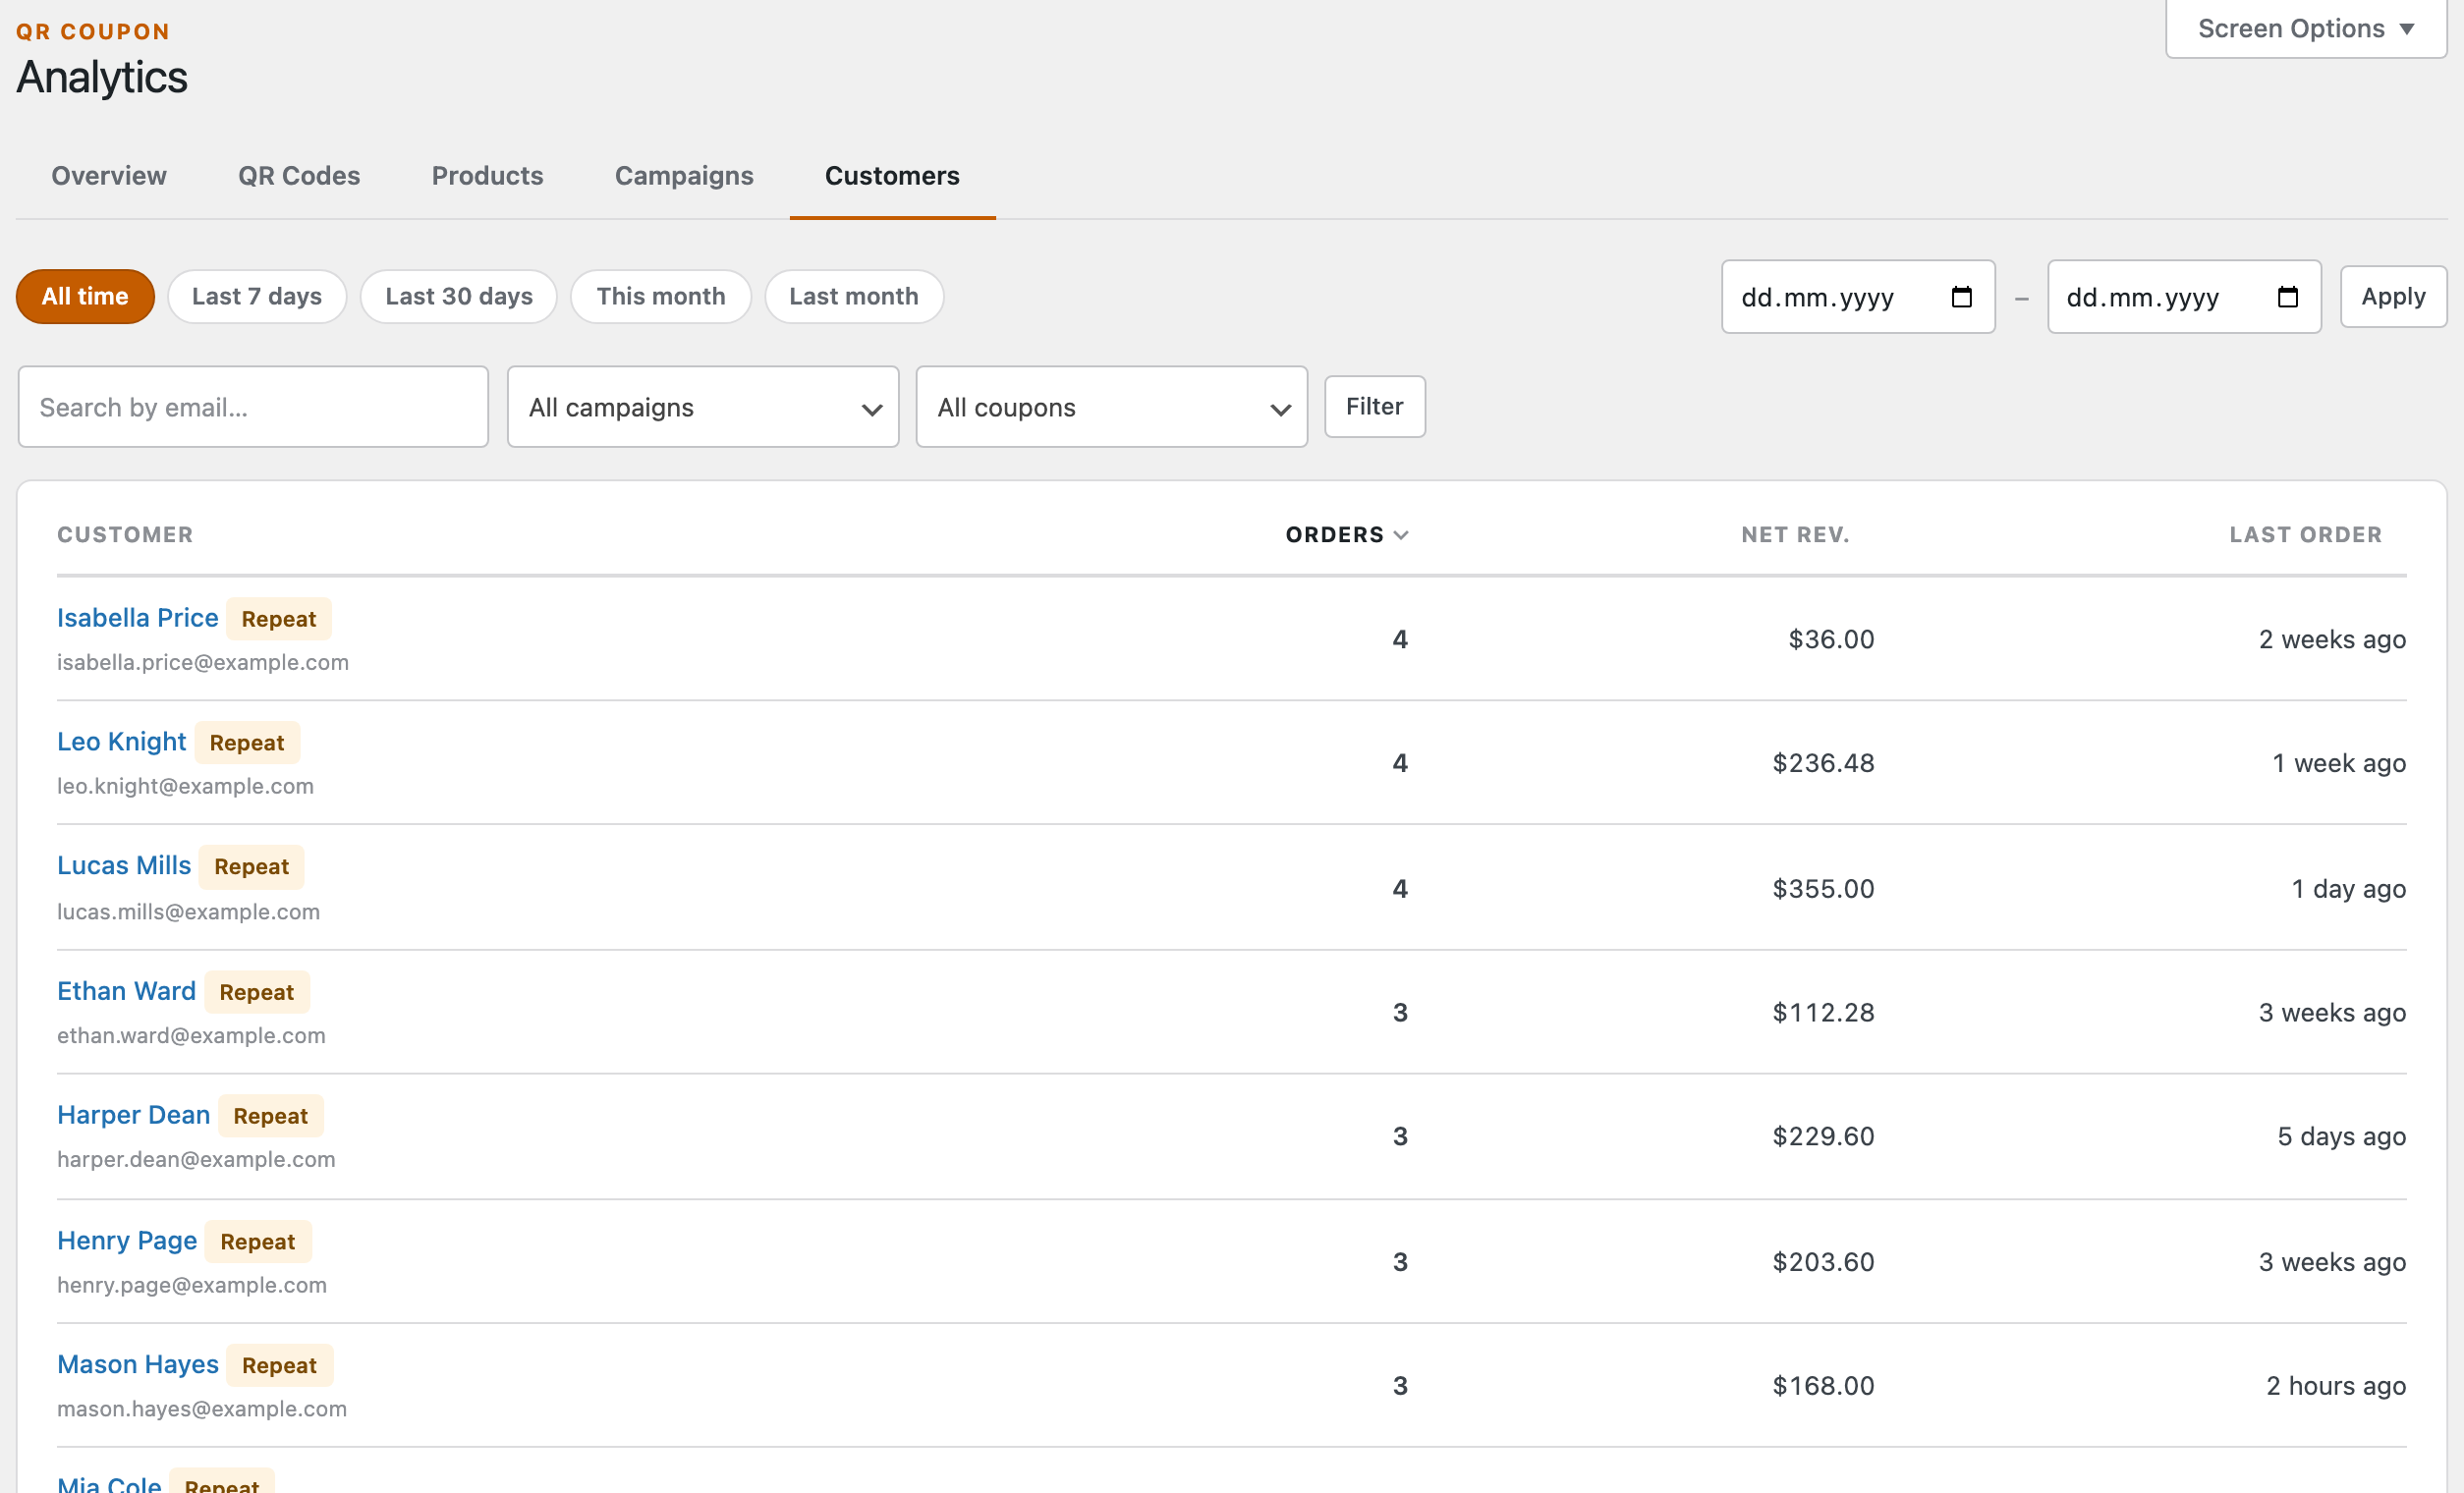2464x1493 pixels.
Task: Open the All coupons dropdown
Action: [x=1111, y=407]
